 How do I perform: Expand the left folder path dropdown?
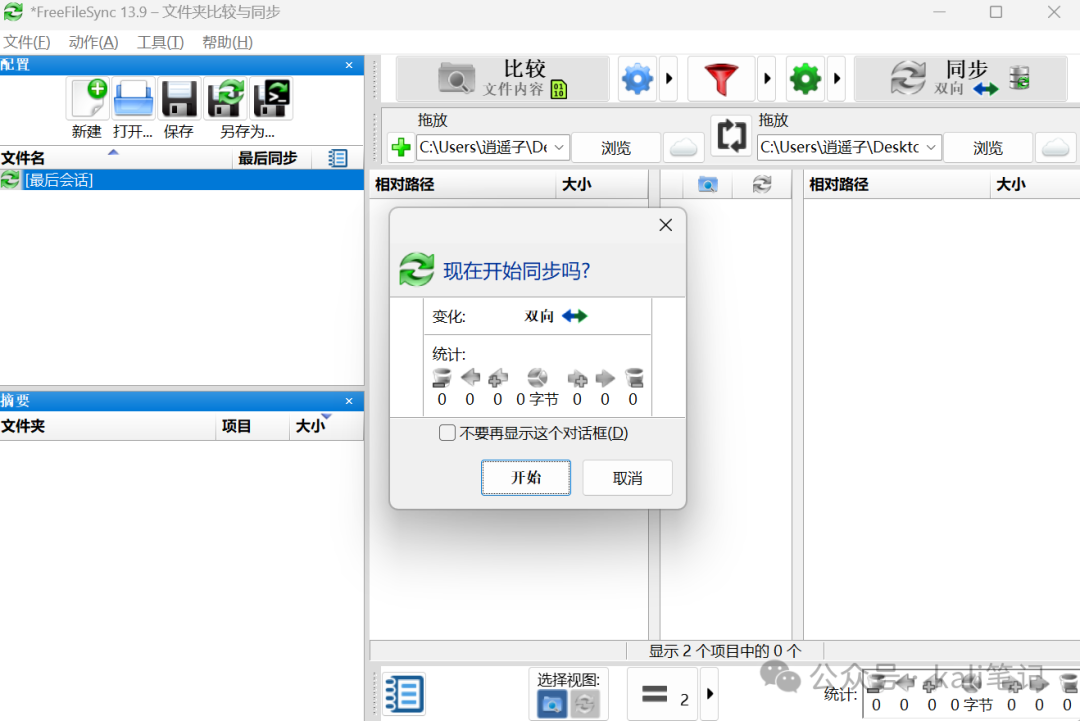559,148
